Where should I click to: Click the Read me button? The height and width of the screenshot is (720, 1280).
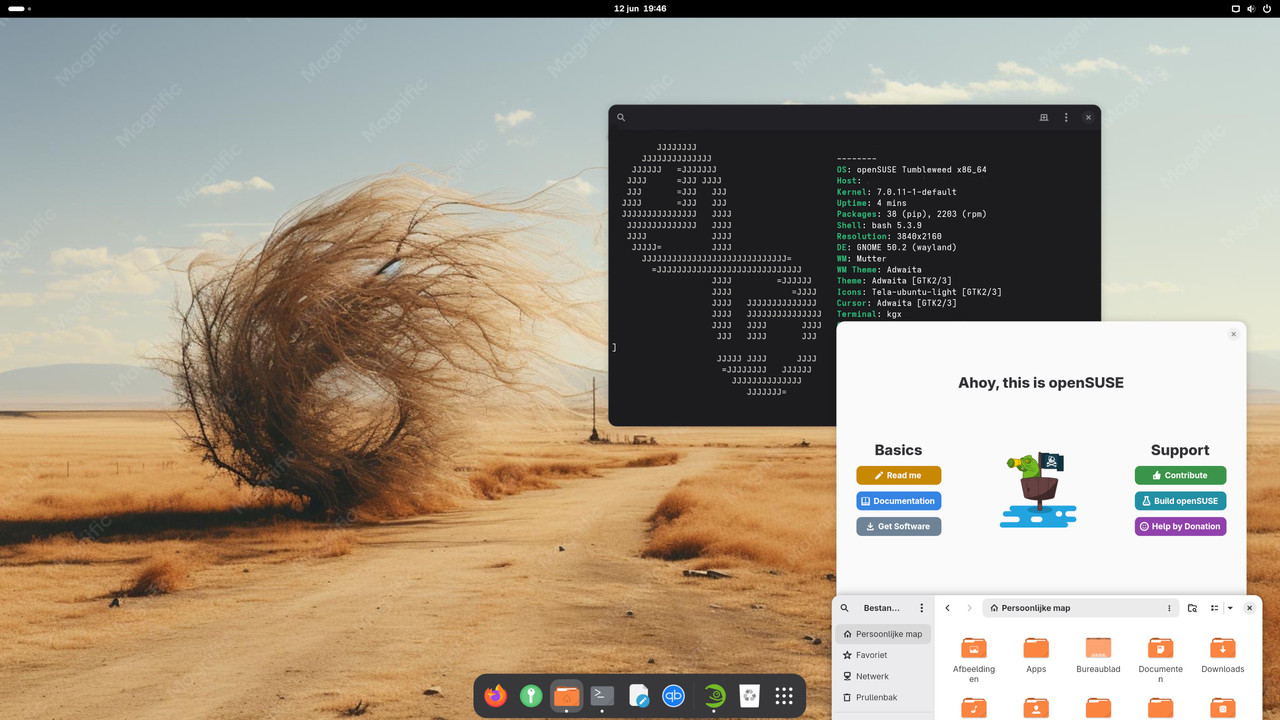point(898,475)
